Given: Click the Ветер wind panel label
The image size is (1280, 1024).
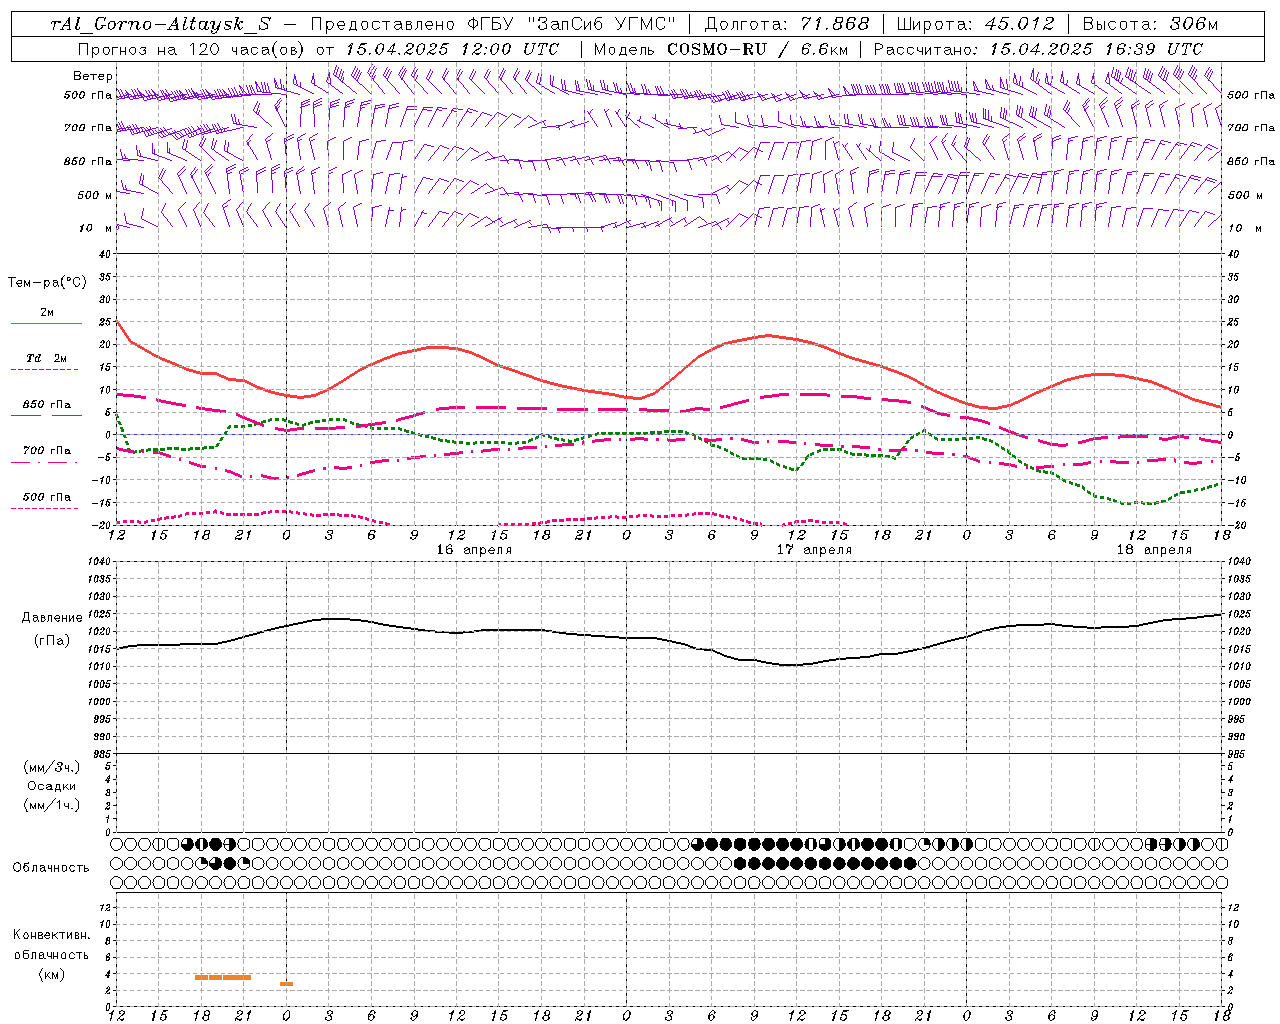Looking at the screenshot, I should (92, 76).
